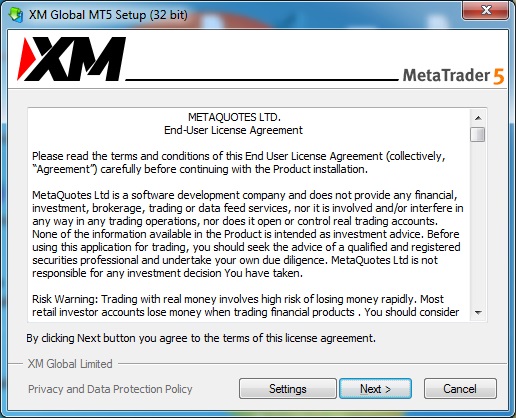This screenshot has height=418, width=516.
Task: Open the Settings button
Action: [288, 389]
